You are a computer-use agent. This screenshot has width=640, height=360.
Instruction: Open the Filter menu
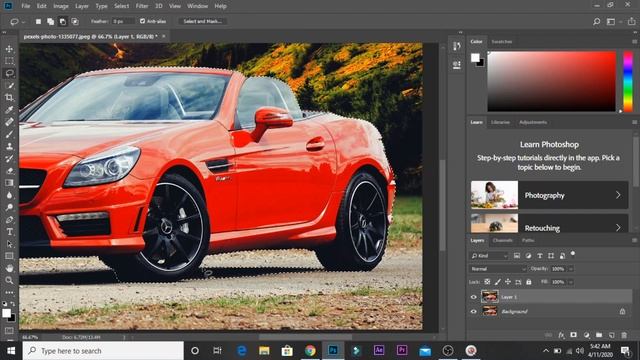click(x=142, y=6)
